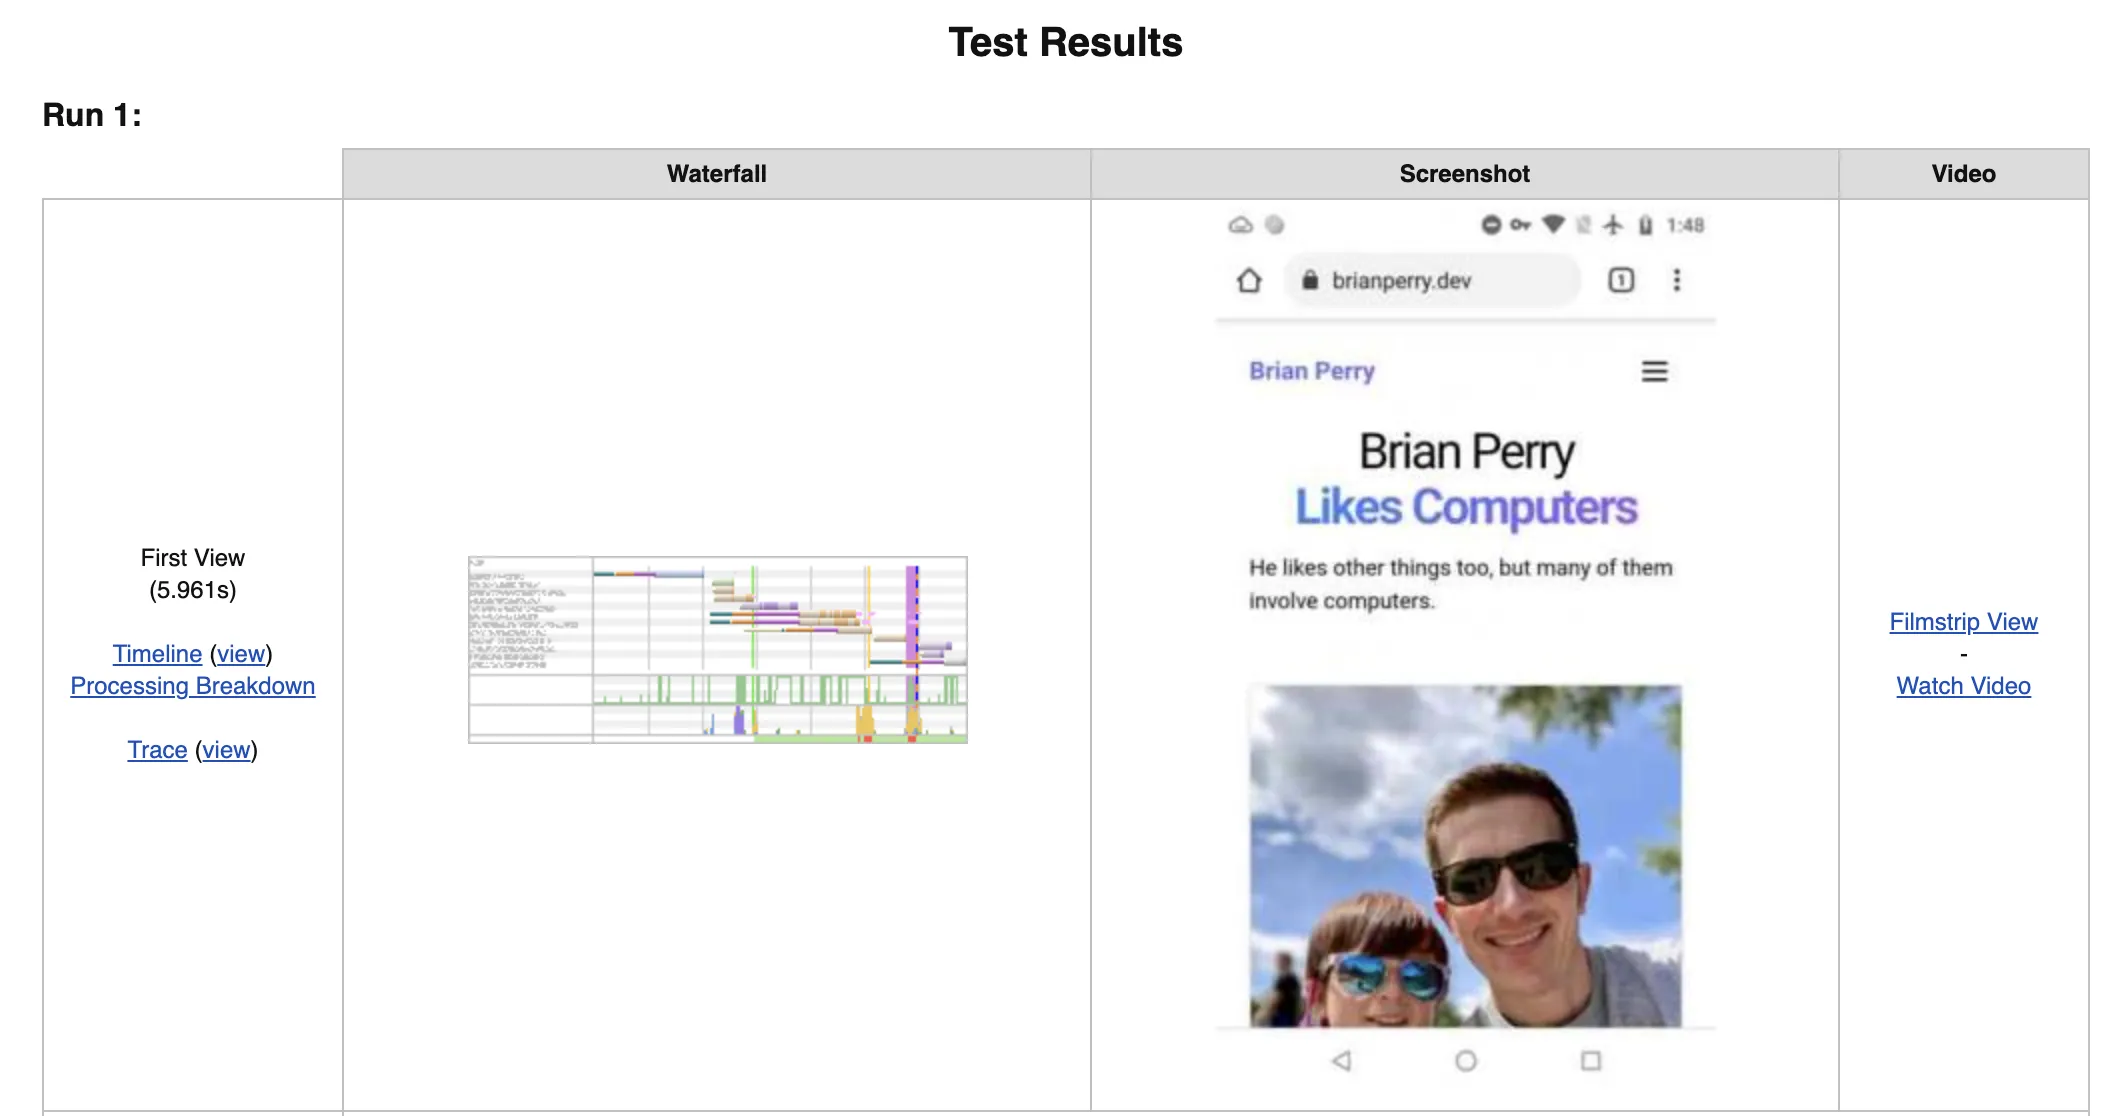Click the Watch Video link

tap(1962, 686)
